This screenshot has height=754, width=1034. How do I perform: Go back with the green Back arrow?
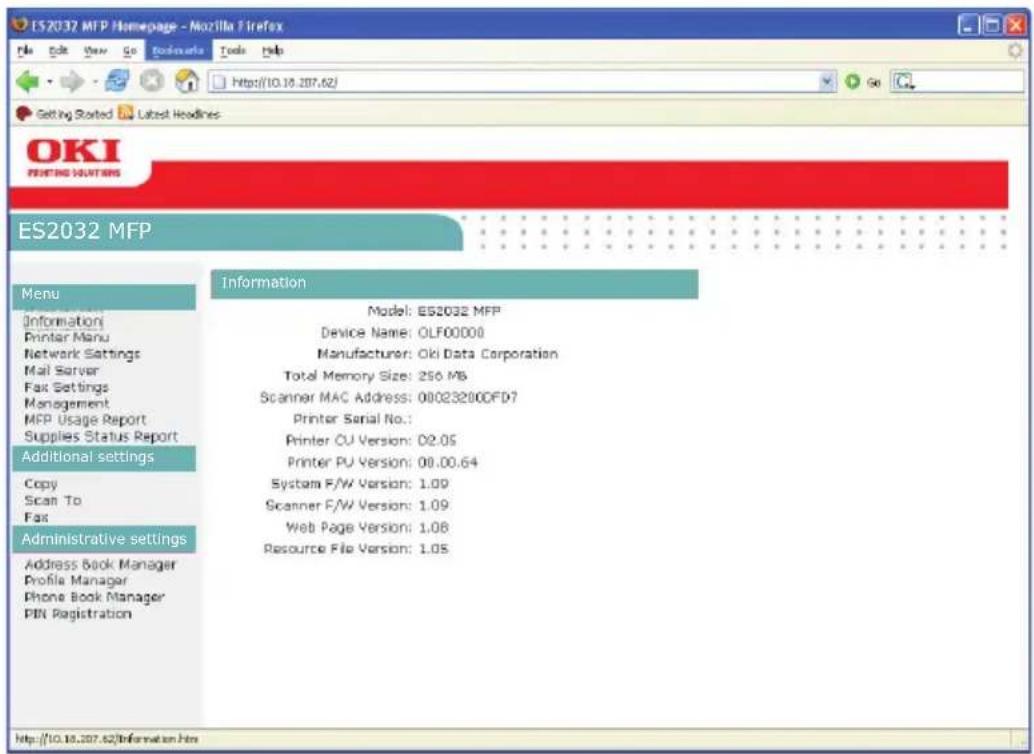[28, 82]
